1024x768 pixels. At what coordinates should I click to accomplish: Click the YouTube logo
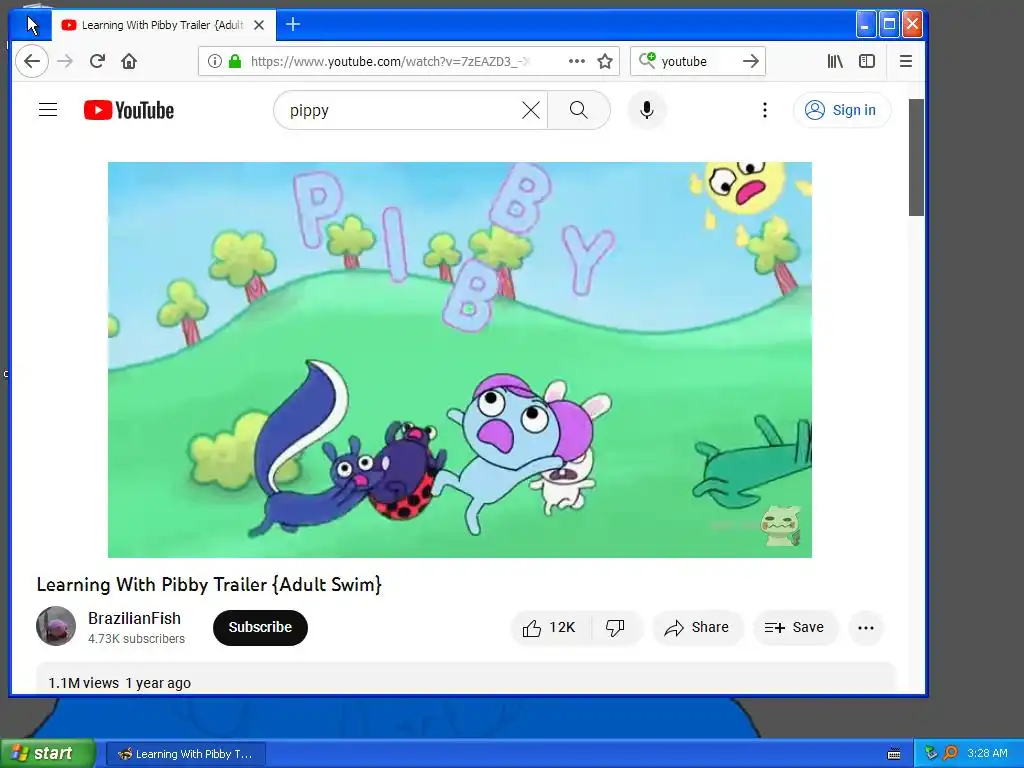click(x=129, y=110)
